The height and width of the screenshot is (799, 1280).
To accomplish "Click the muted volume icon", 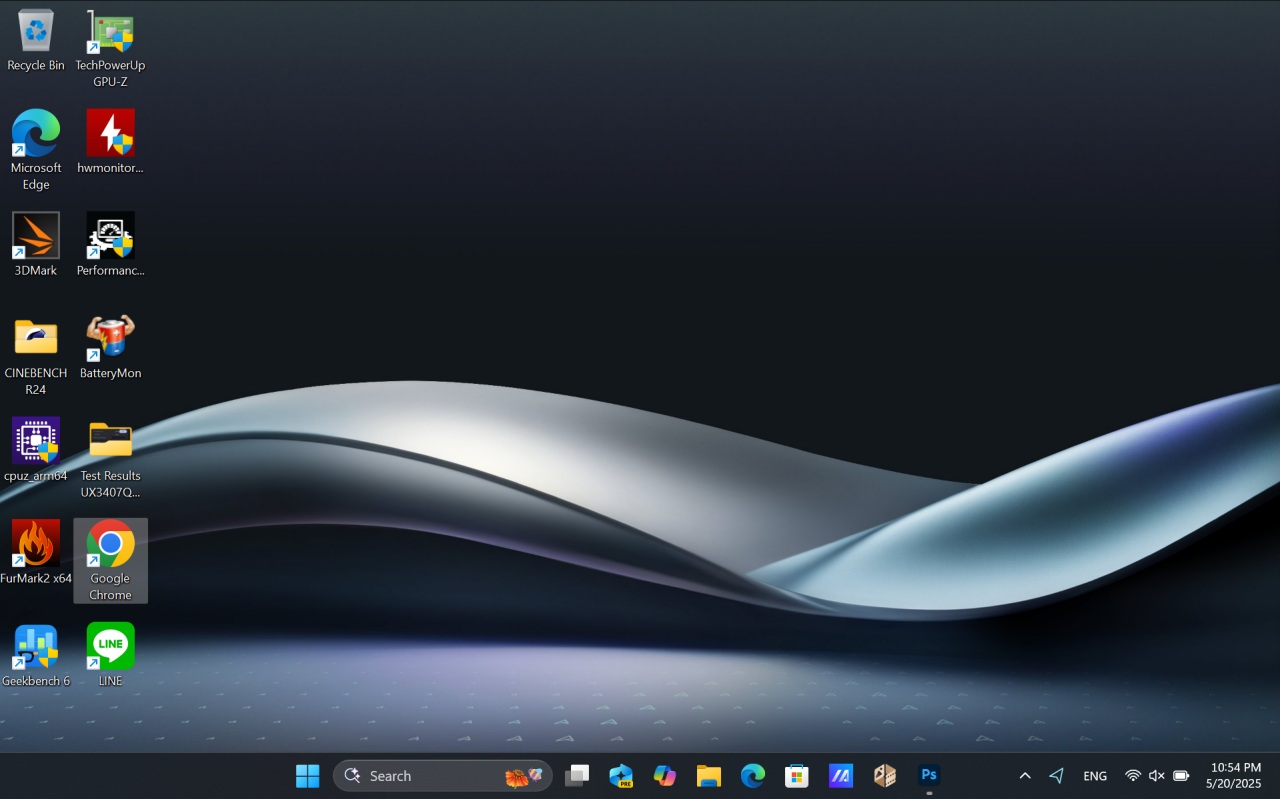I will tap(1157, 776).
